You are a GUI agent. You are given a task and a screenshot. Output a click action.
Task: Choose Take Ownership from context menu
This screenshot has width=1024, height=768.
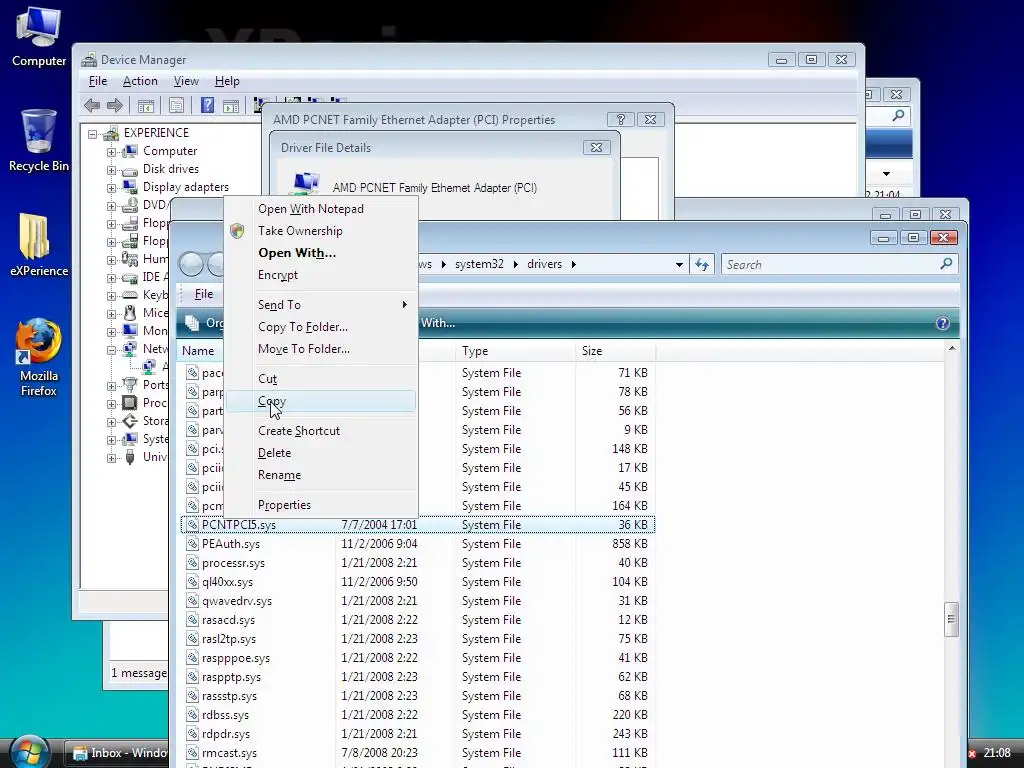pyautogui.click(x=320, y=231)
